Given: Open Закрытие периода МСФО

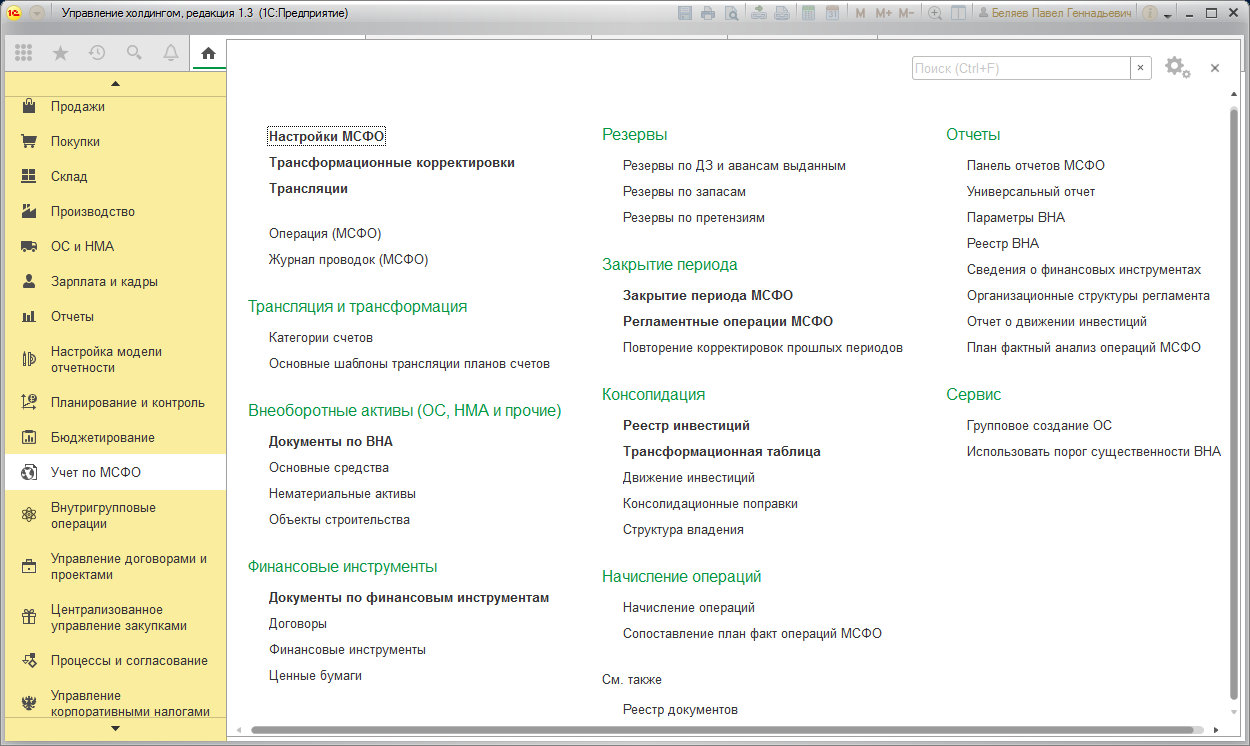Looking at the screenshot, I should click(708, 296).
